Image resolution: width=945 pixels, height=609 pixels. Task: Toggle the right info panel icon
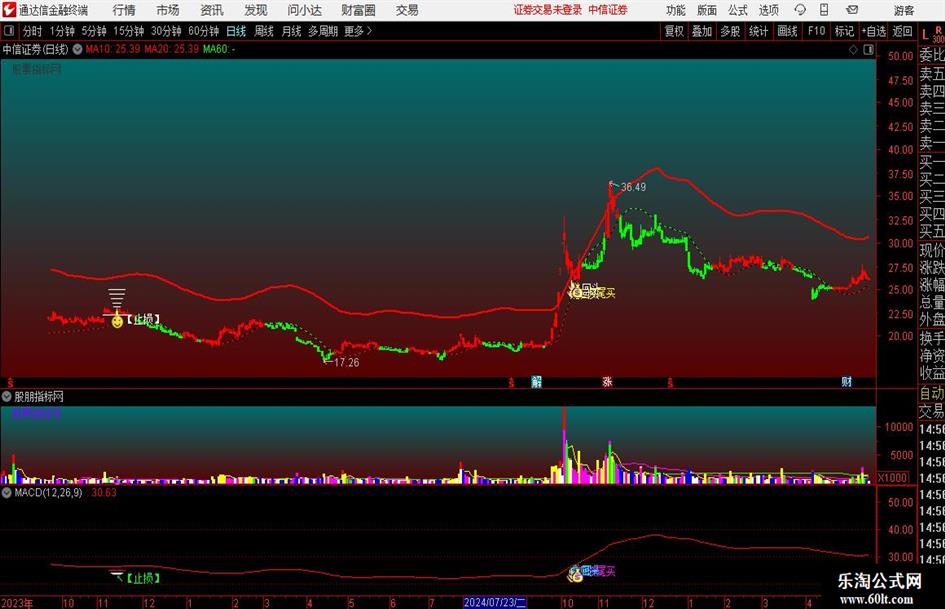(x=868, y=50)
